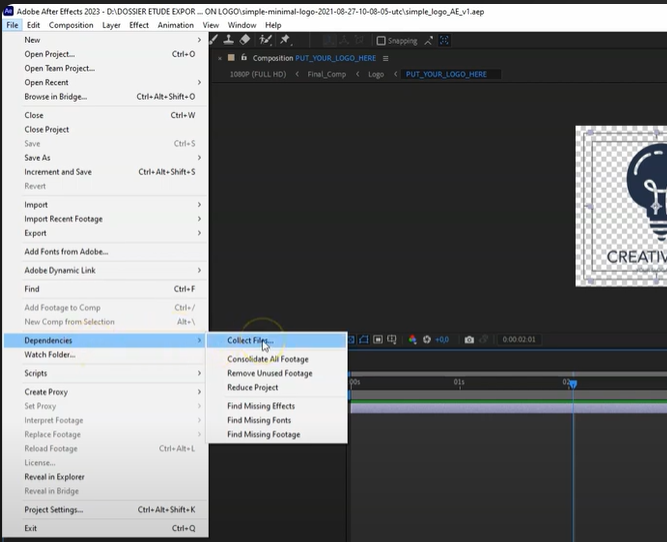
Task: Open the Composition menu in menu bar
Action: pos(71,25)
